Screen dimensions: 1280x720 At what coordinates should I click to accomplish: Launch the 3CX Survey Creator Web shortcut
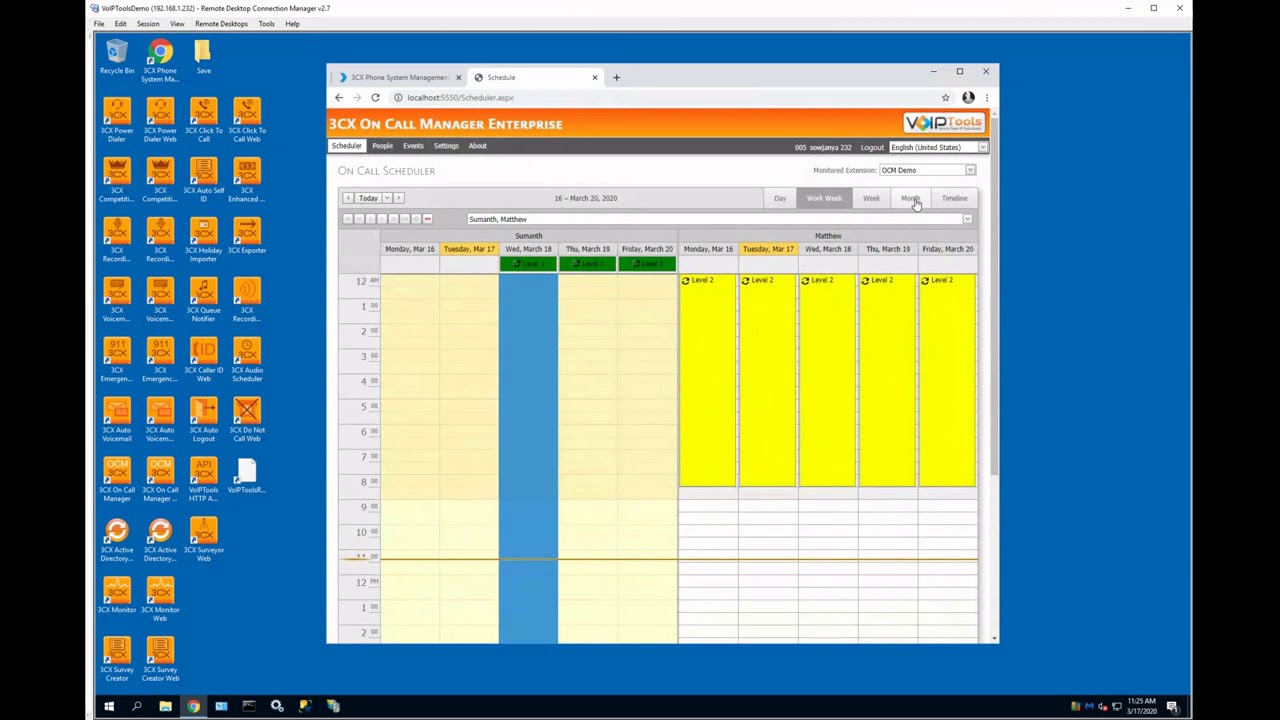pyautogui.click(x=160, y=660)
